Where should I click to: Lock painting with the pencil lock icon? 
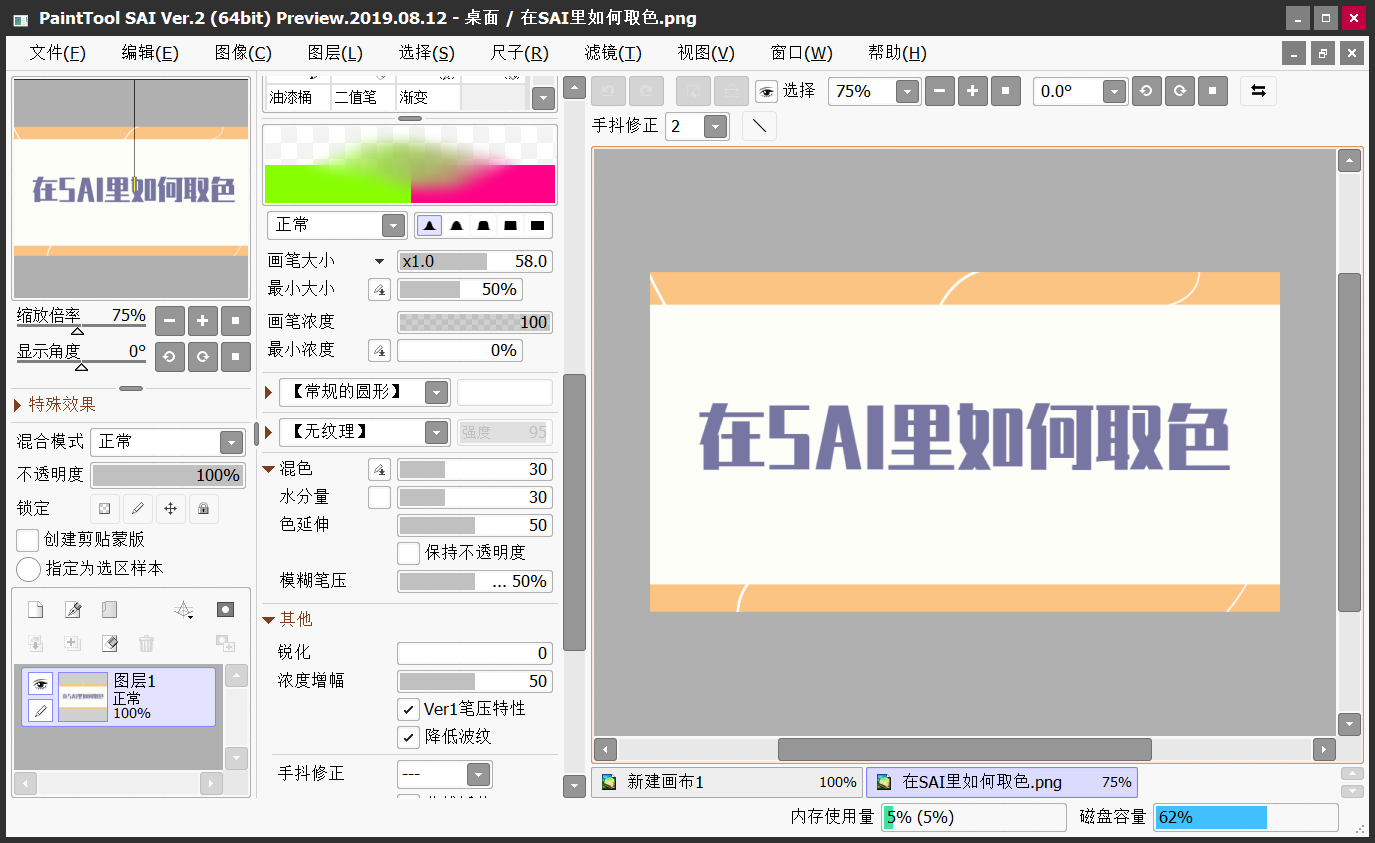[137, 508]
